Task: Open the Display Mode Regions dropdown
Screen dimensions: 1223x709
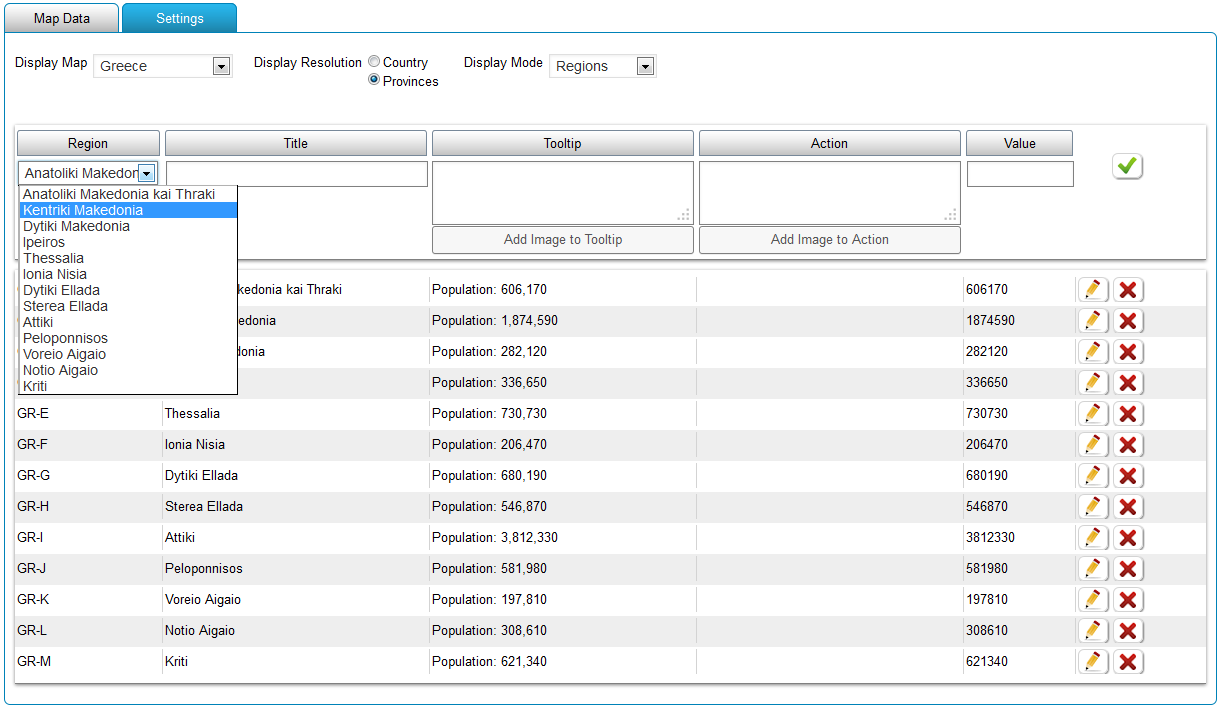Action: (603, 66)
